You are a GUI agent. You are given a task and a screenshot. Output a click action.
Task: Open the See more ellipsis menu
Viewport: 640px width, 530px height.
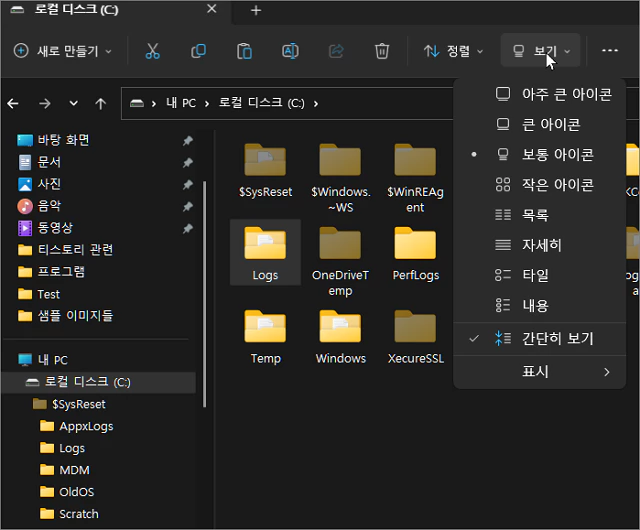click(x=610, y=50)
